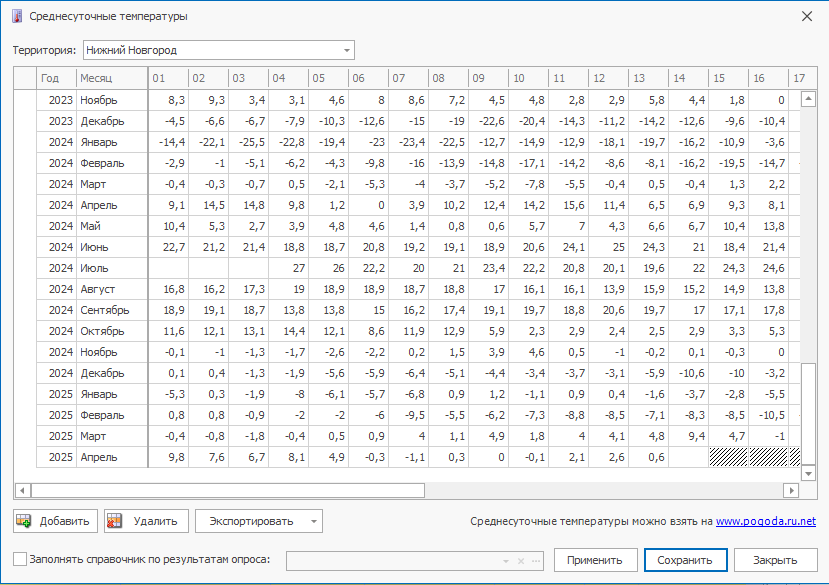Select day 09 value 3,9 for Ноябрь 2024

pyautogui.click(x=488, y=352)
